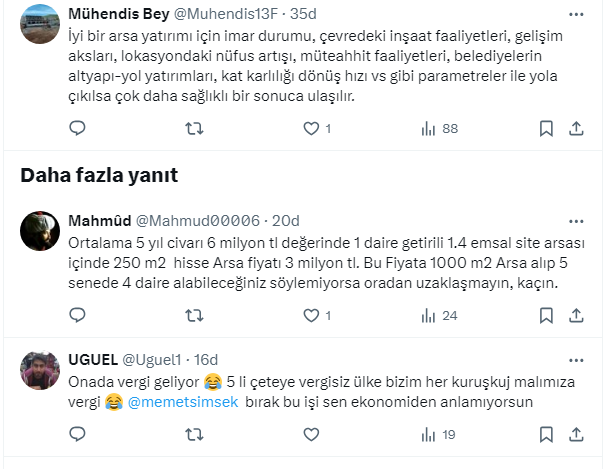Like Mühendis Bey's tweet
Image resolution: width=611 pixels, height=469 pixels.
311,129
